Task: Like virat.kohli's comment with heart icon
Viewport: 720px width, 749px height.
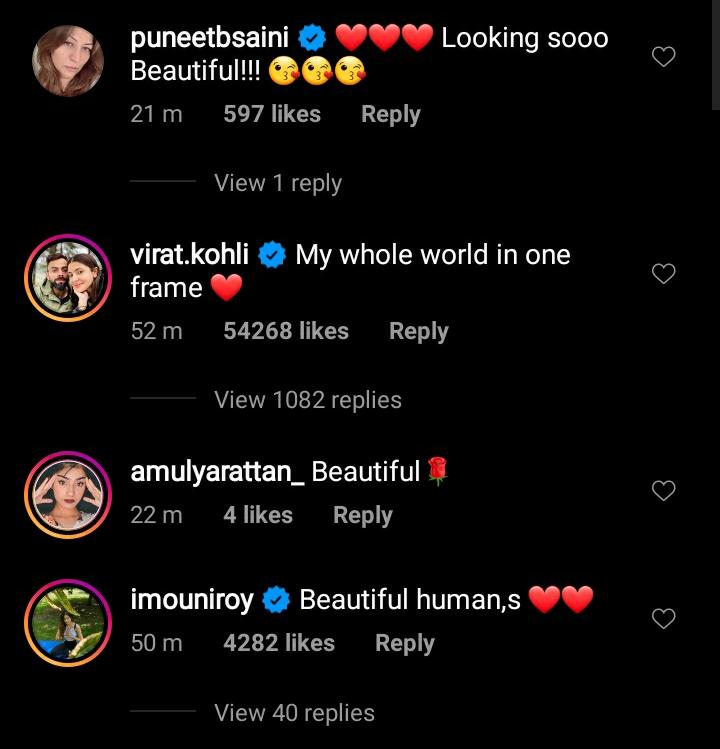Action: [x=663, y=274]
